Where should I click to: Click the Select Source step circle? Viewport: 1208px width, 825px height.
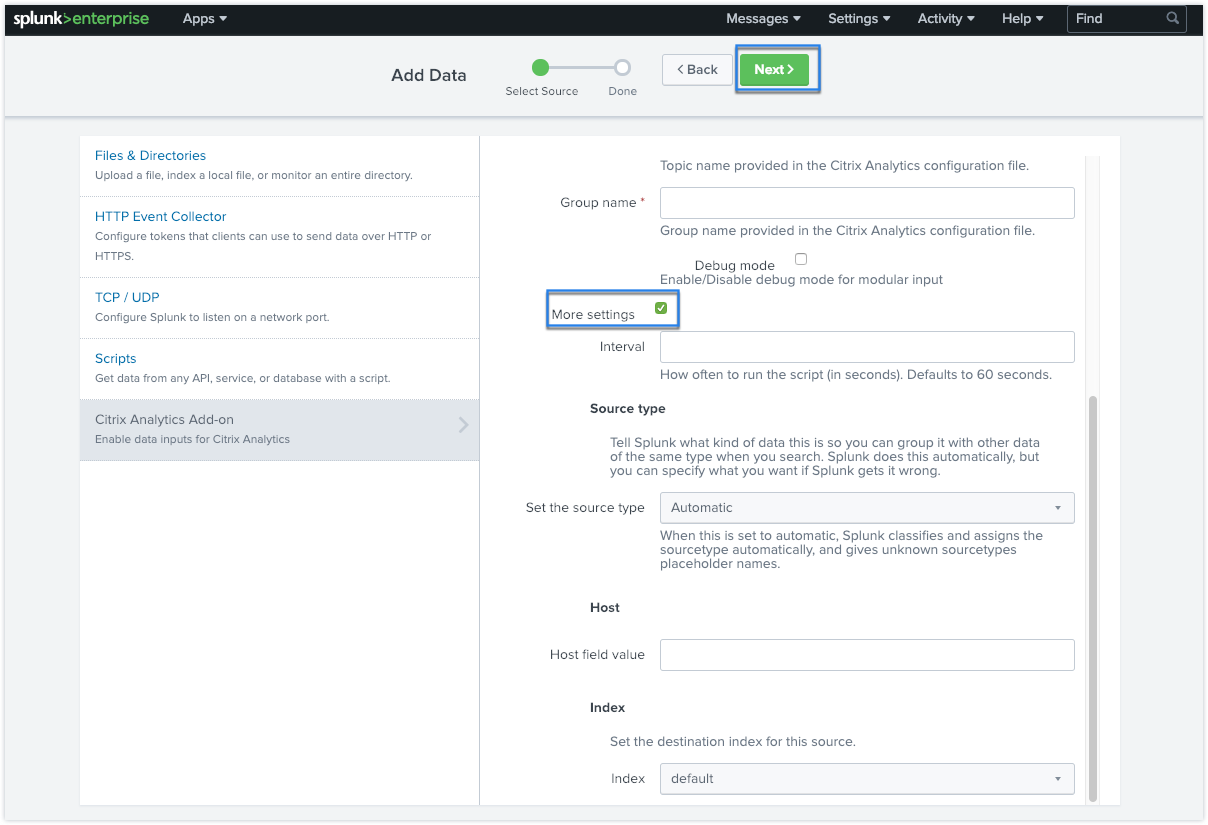541,68
